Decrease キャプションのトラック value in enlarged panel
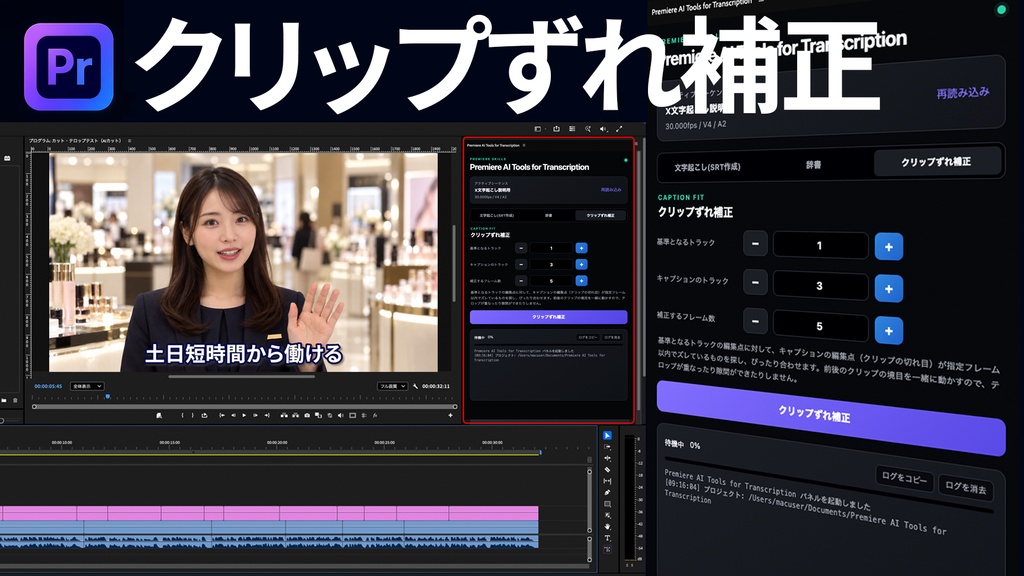The image size is (1024, 576). [756, 283]
